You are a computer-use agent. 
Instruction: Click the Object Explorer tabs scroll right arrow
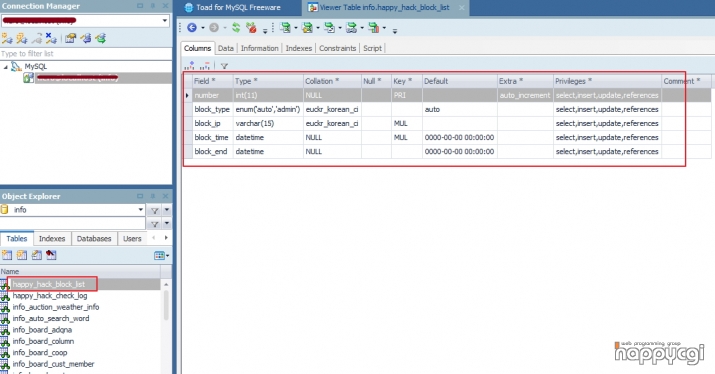(166, 238)
